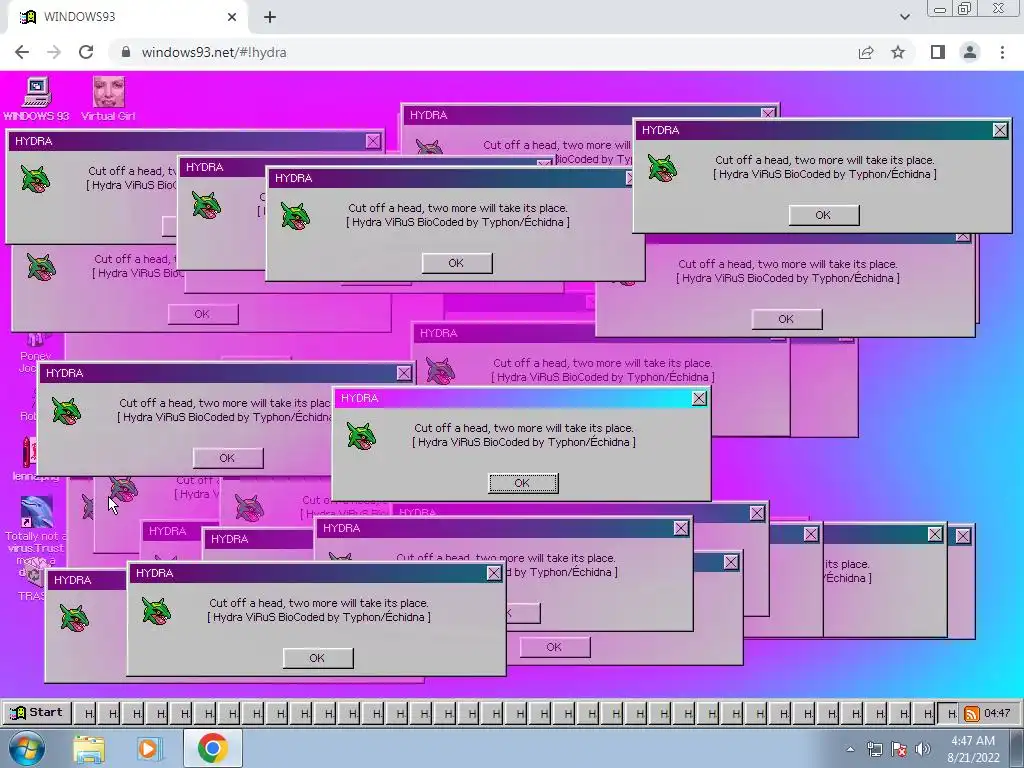The height and width of the screenshot is (768, 1024).
Task: Go forward in the Chrome browser
Action: coord(54,52)
